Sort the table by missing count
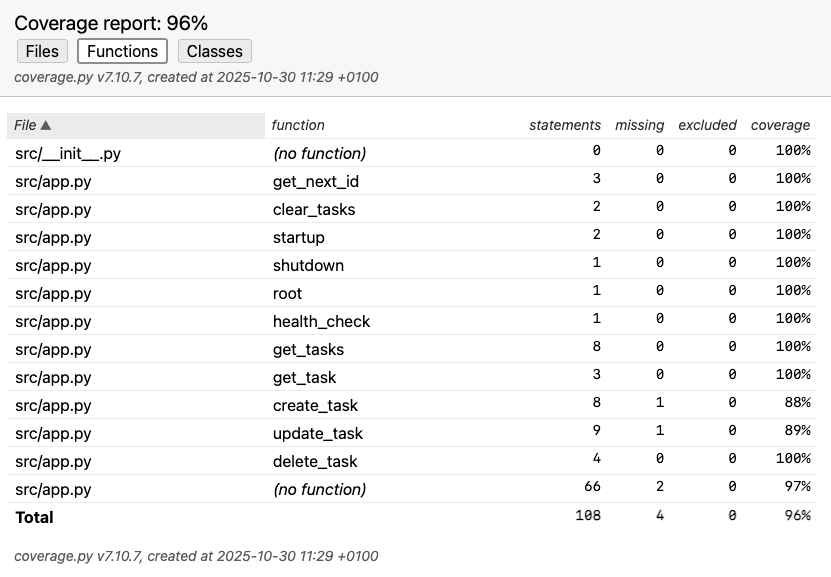The image size is (831, 577). click(x=639, y=125)
